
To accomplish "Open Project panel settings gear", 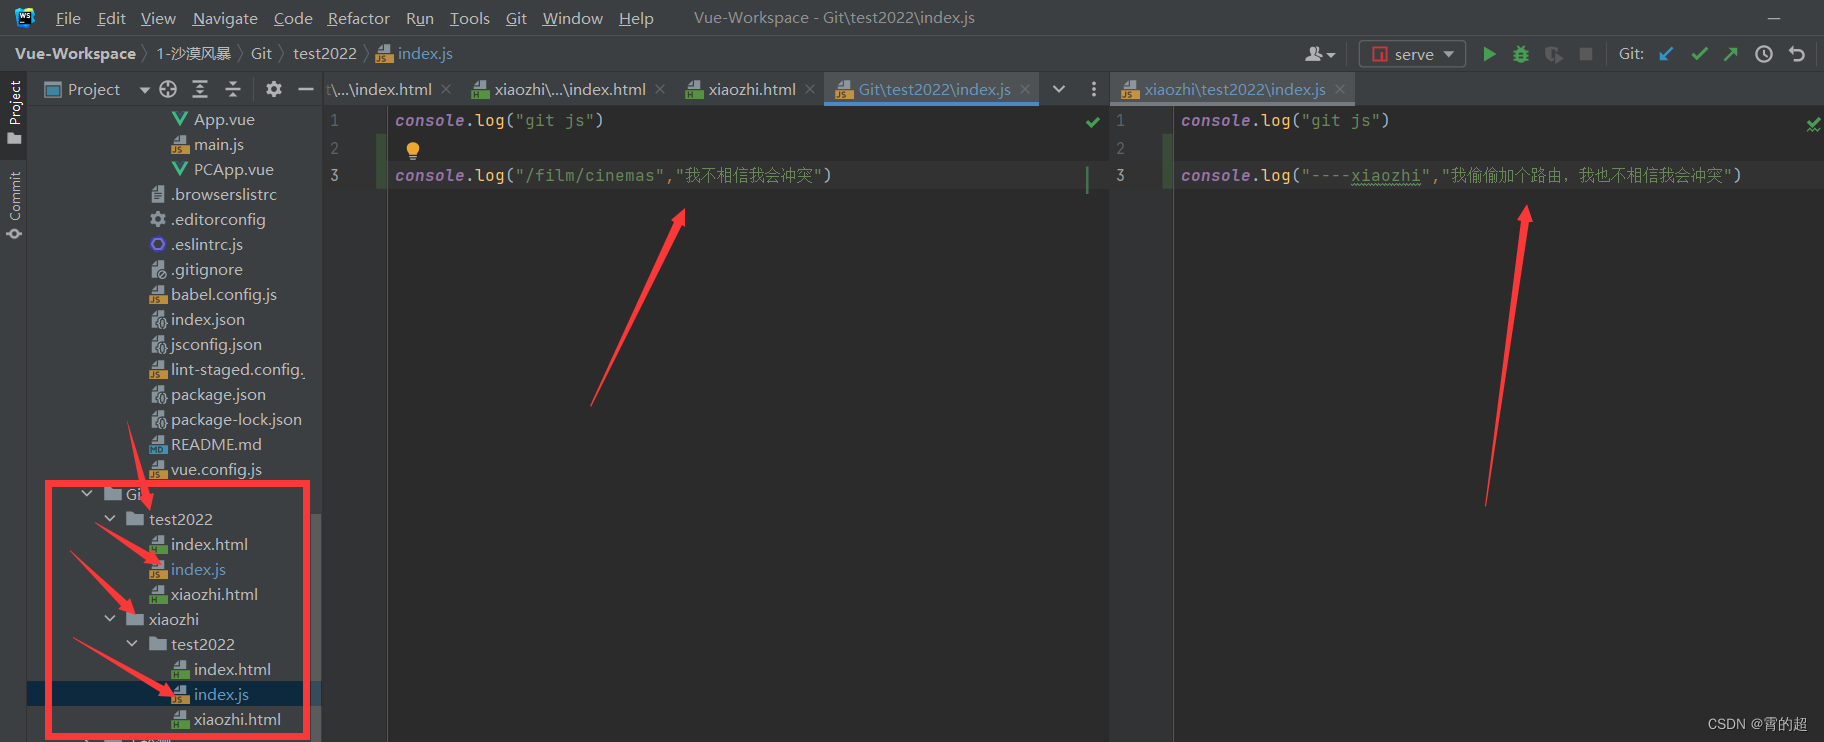I will pyautogui.click(x=273, y=89).
